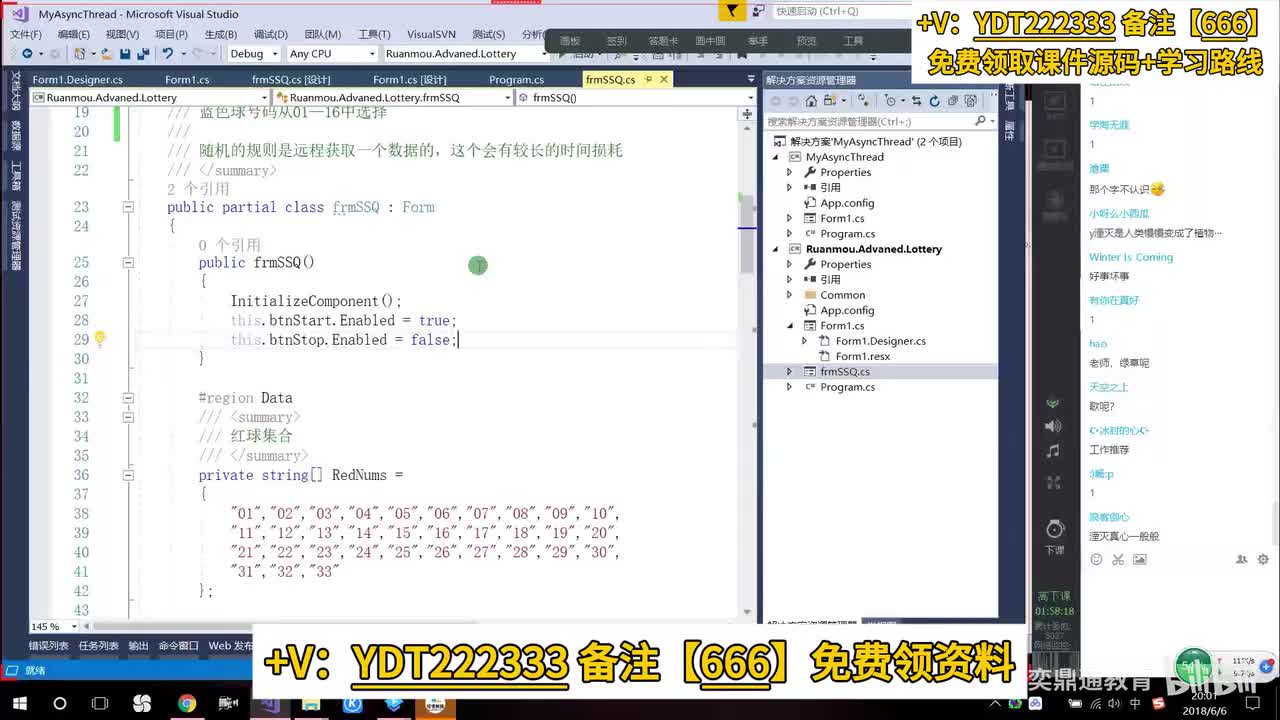Click the Home icon in Solution Explorer

tap(811, 101)
